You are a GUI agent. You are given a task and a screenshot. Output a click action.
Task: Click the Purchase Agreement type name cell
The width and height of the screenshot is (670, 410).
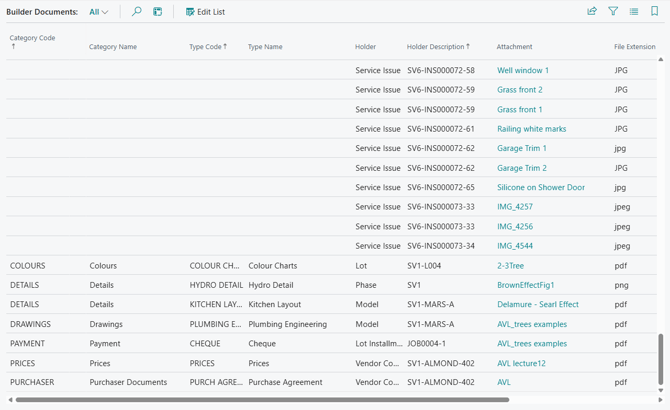[285, 382]
